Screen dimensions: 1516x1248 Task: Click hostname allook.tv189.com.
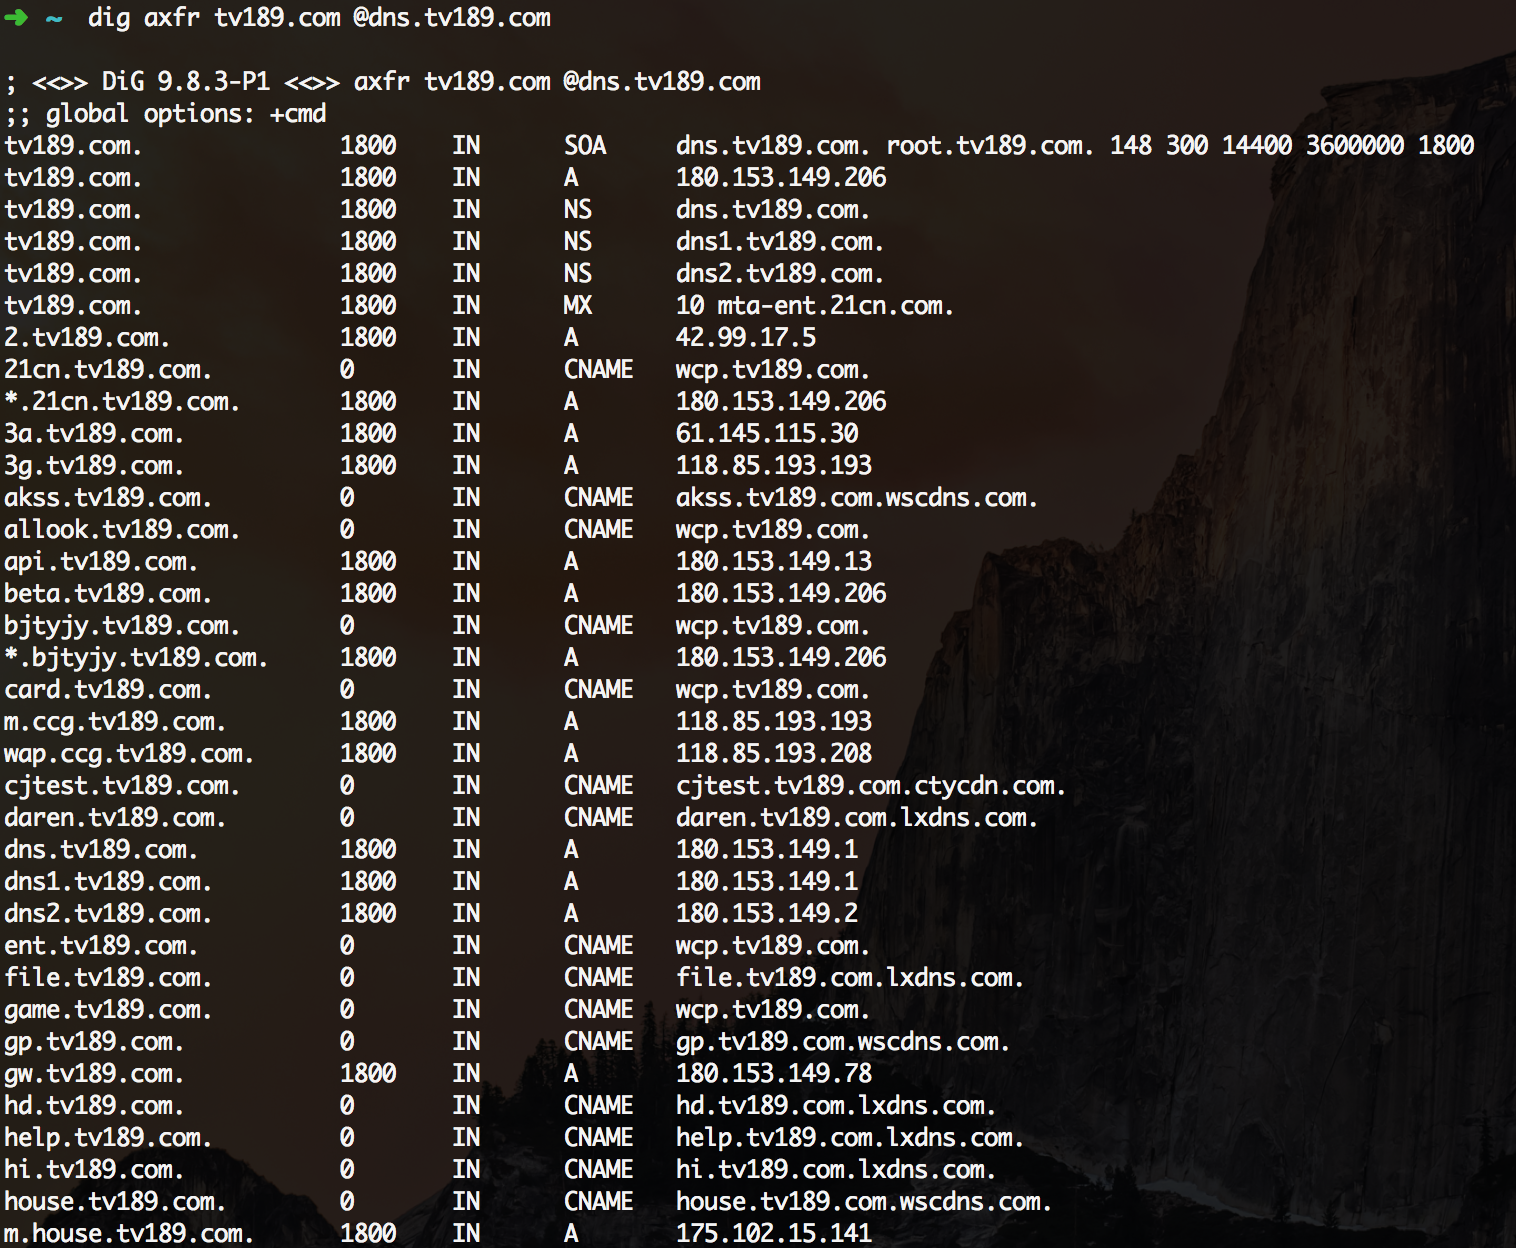pyautogui.click(x=122, y=530)
